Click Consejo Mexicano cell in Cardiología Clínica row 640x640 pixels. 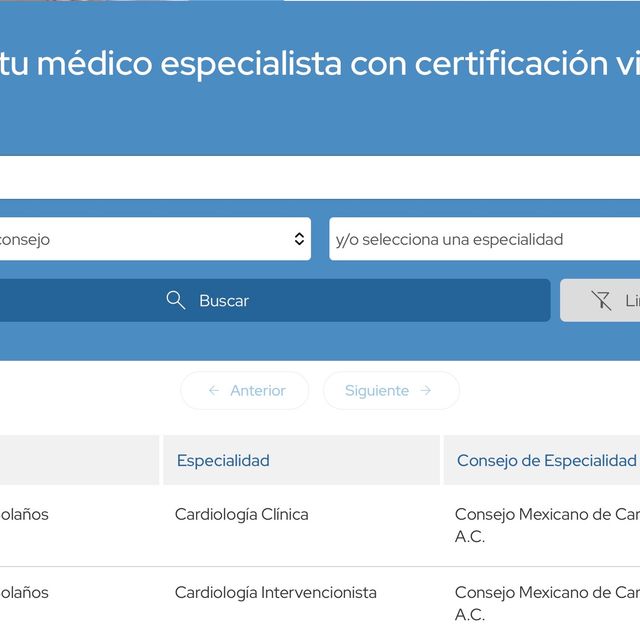[x=547, y=525]
